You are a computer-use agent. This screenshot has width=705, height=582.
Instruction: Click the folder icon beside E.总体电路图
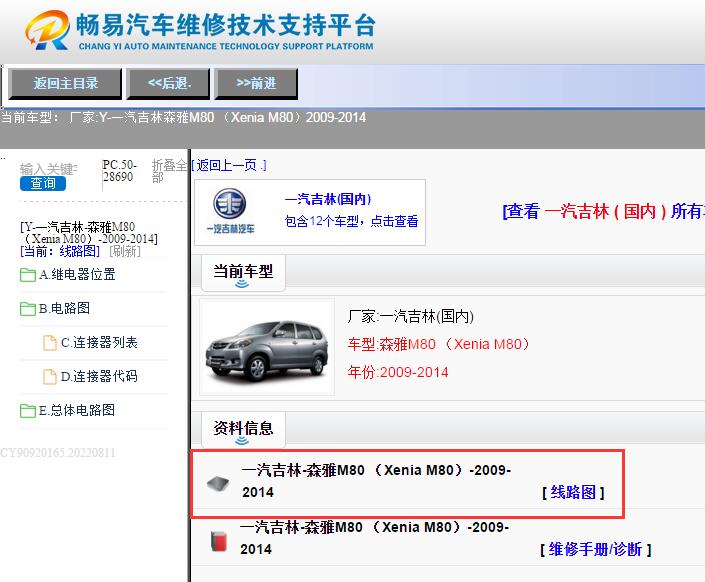click(28, 411)
